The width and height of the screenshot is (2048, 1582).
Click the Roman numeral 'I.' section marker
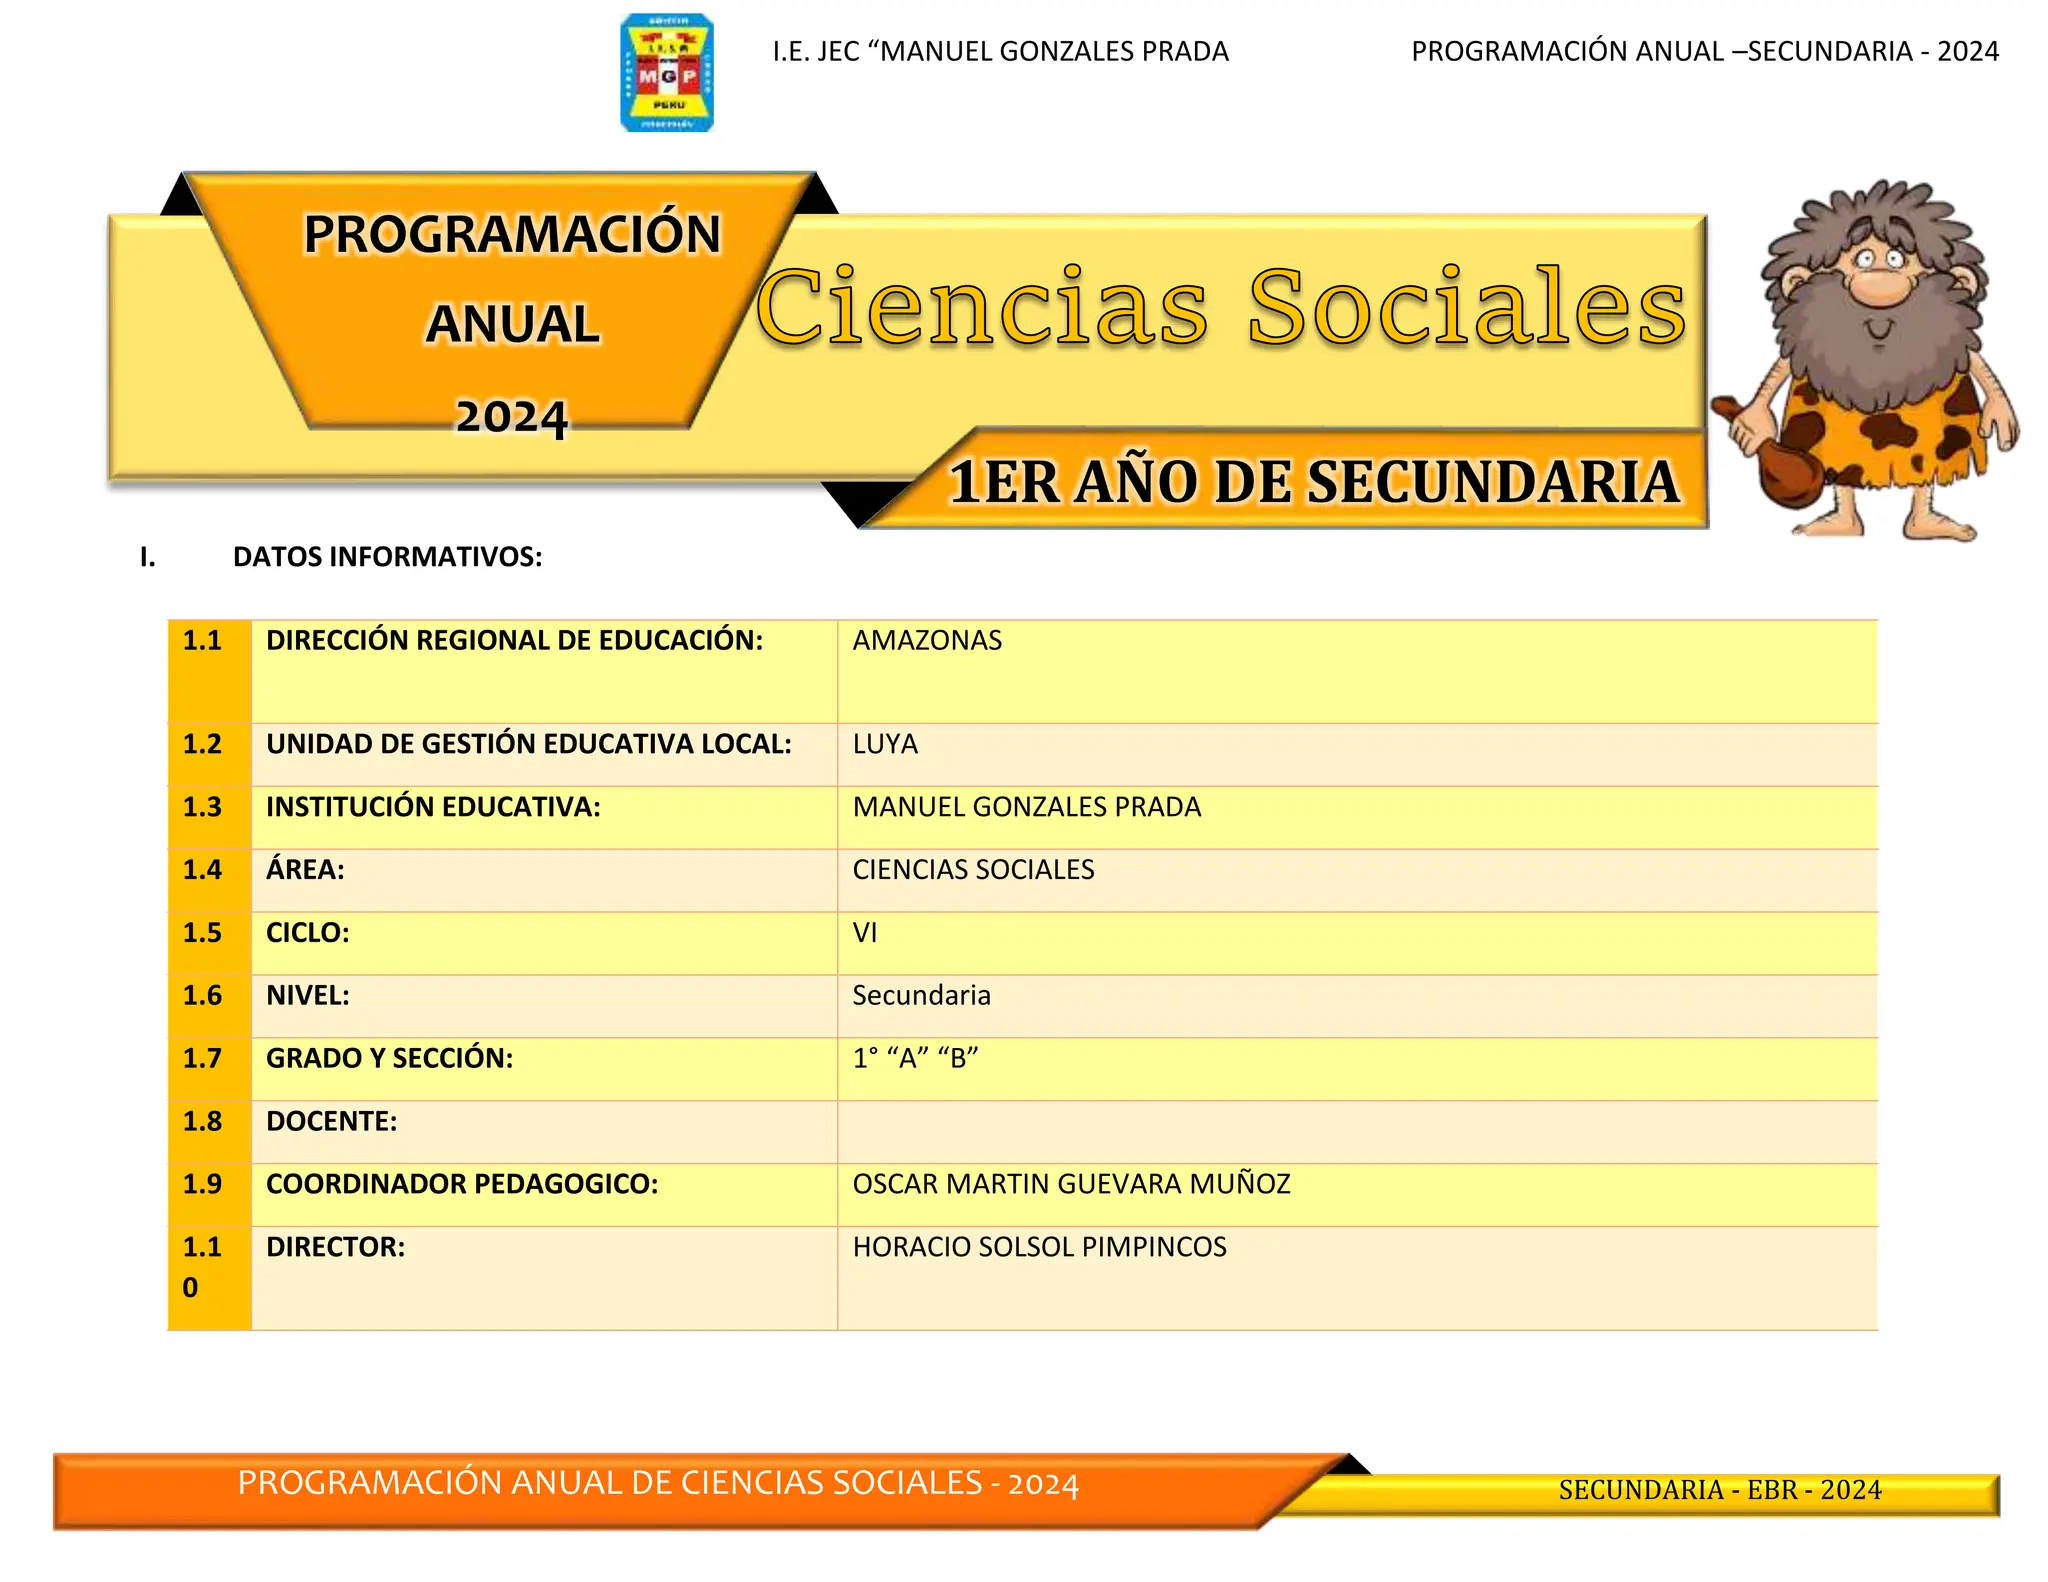click(148, 557)
